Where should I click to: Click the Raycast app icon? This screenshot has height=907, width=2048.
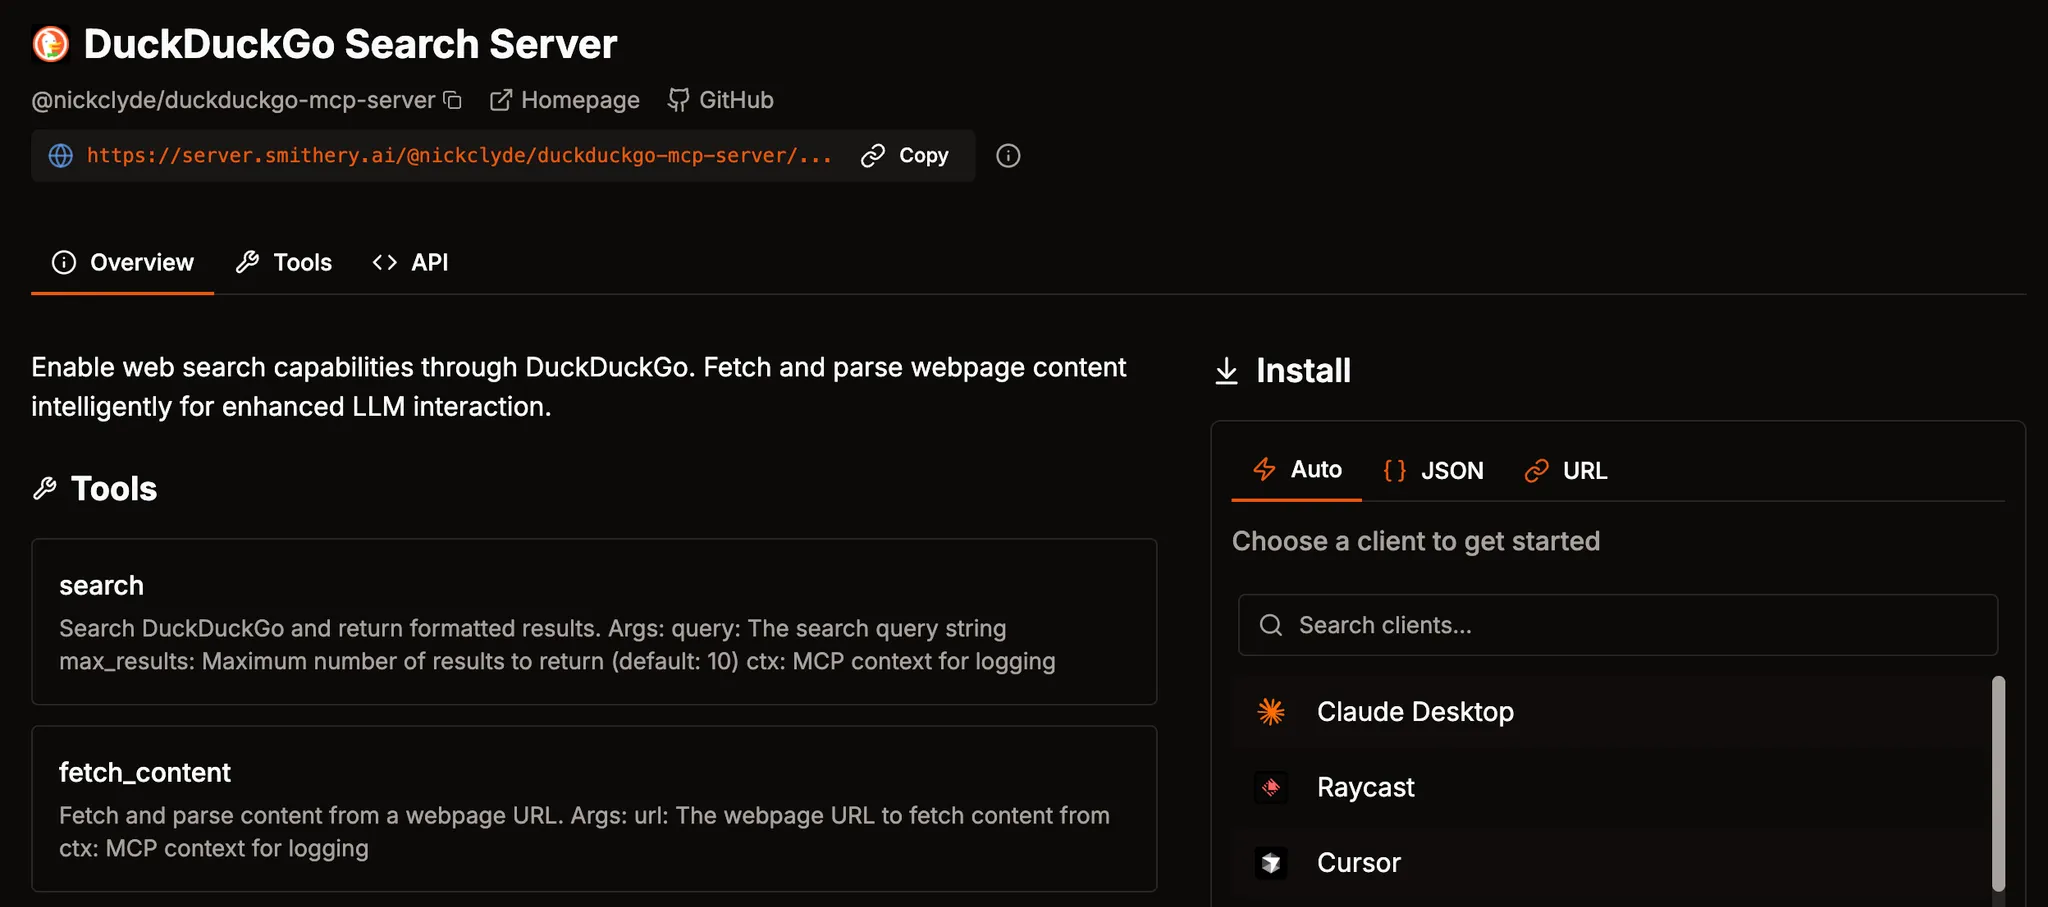tap(1271, 788)
